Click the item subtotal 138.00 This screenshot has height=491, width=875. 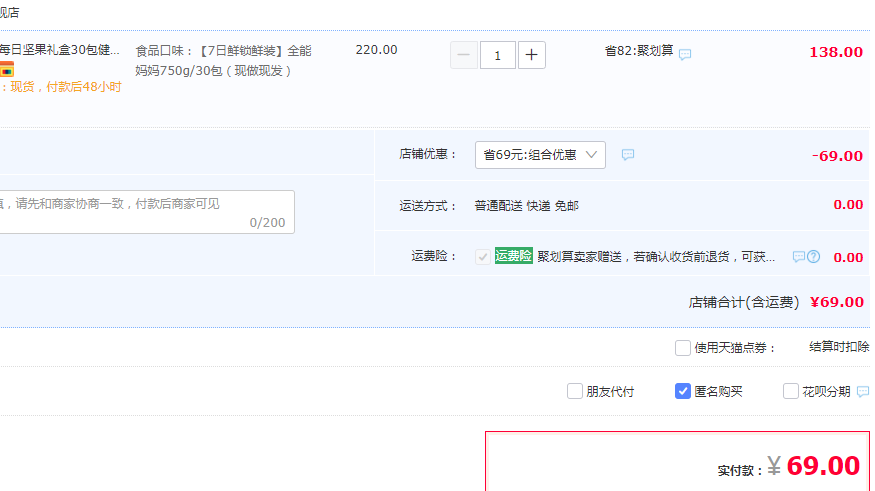[x=836, y=52]
